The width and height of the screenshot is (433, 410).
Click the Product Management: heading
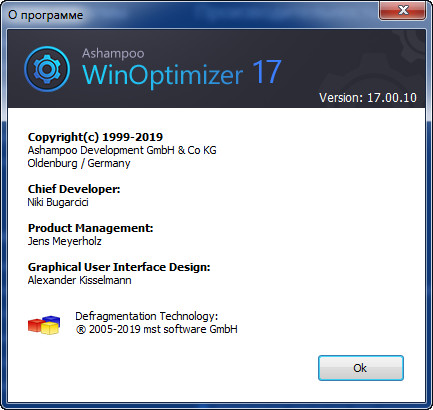(90, 228)
